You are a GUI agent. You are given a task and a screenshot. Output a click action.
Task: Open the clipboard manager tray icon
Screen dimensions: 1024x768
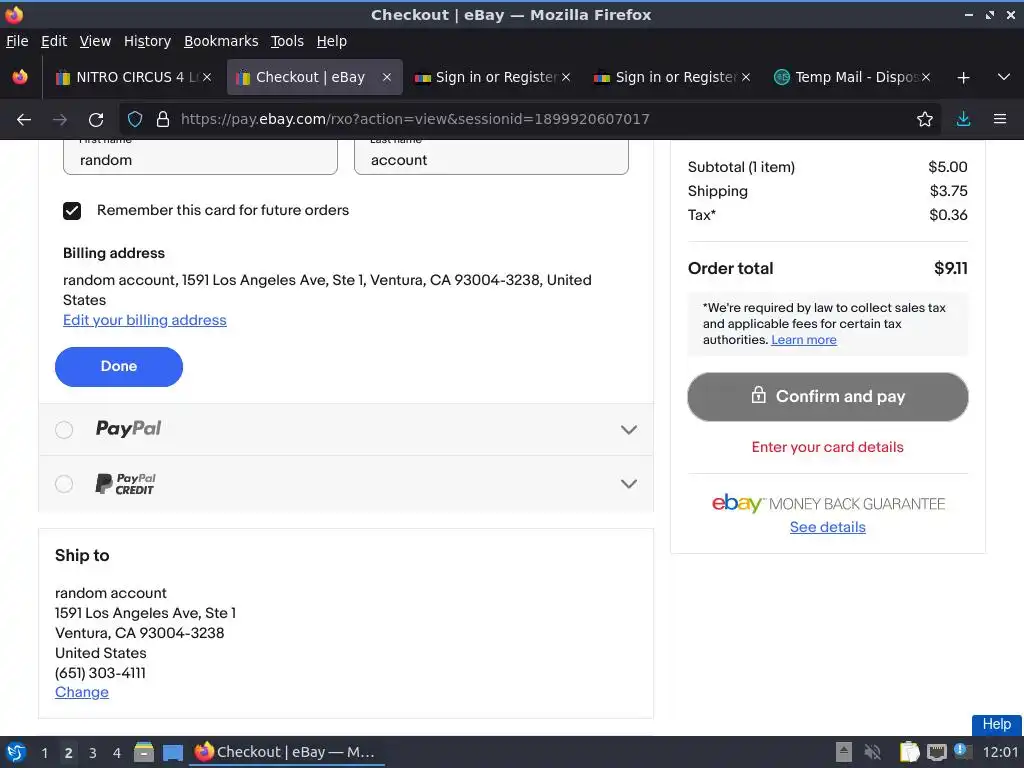[908, 752]
